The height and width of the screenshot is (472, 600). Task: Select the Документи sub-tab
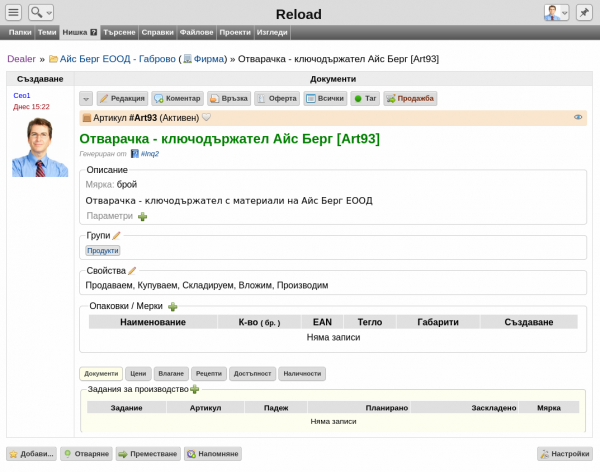tap(101, 374)
